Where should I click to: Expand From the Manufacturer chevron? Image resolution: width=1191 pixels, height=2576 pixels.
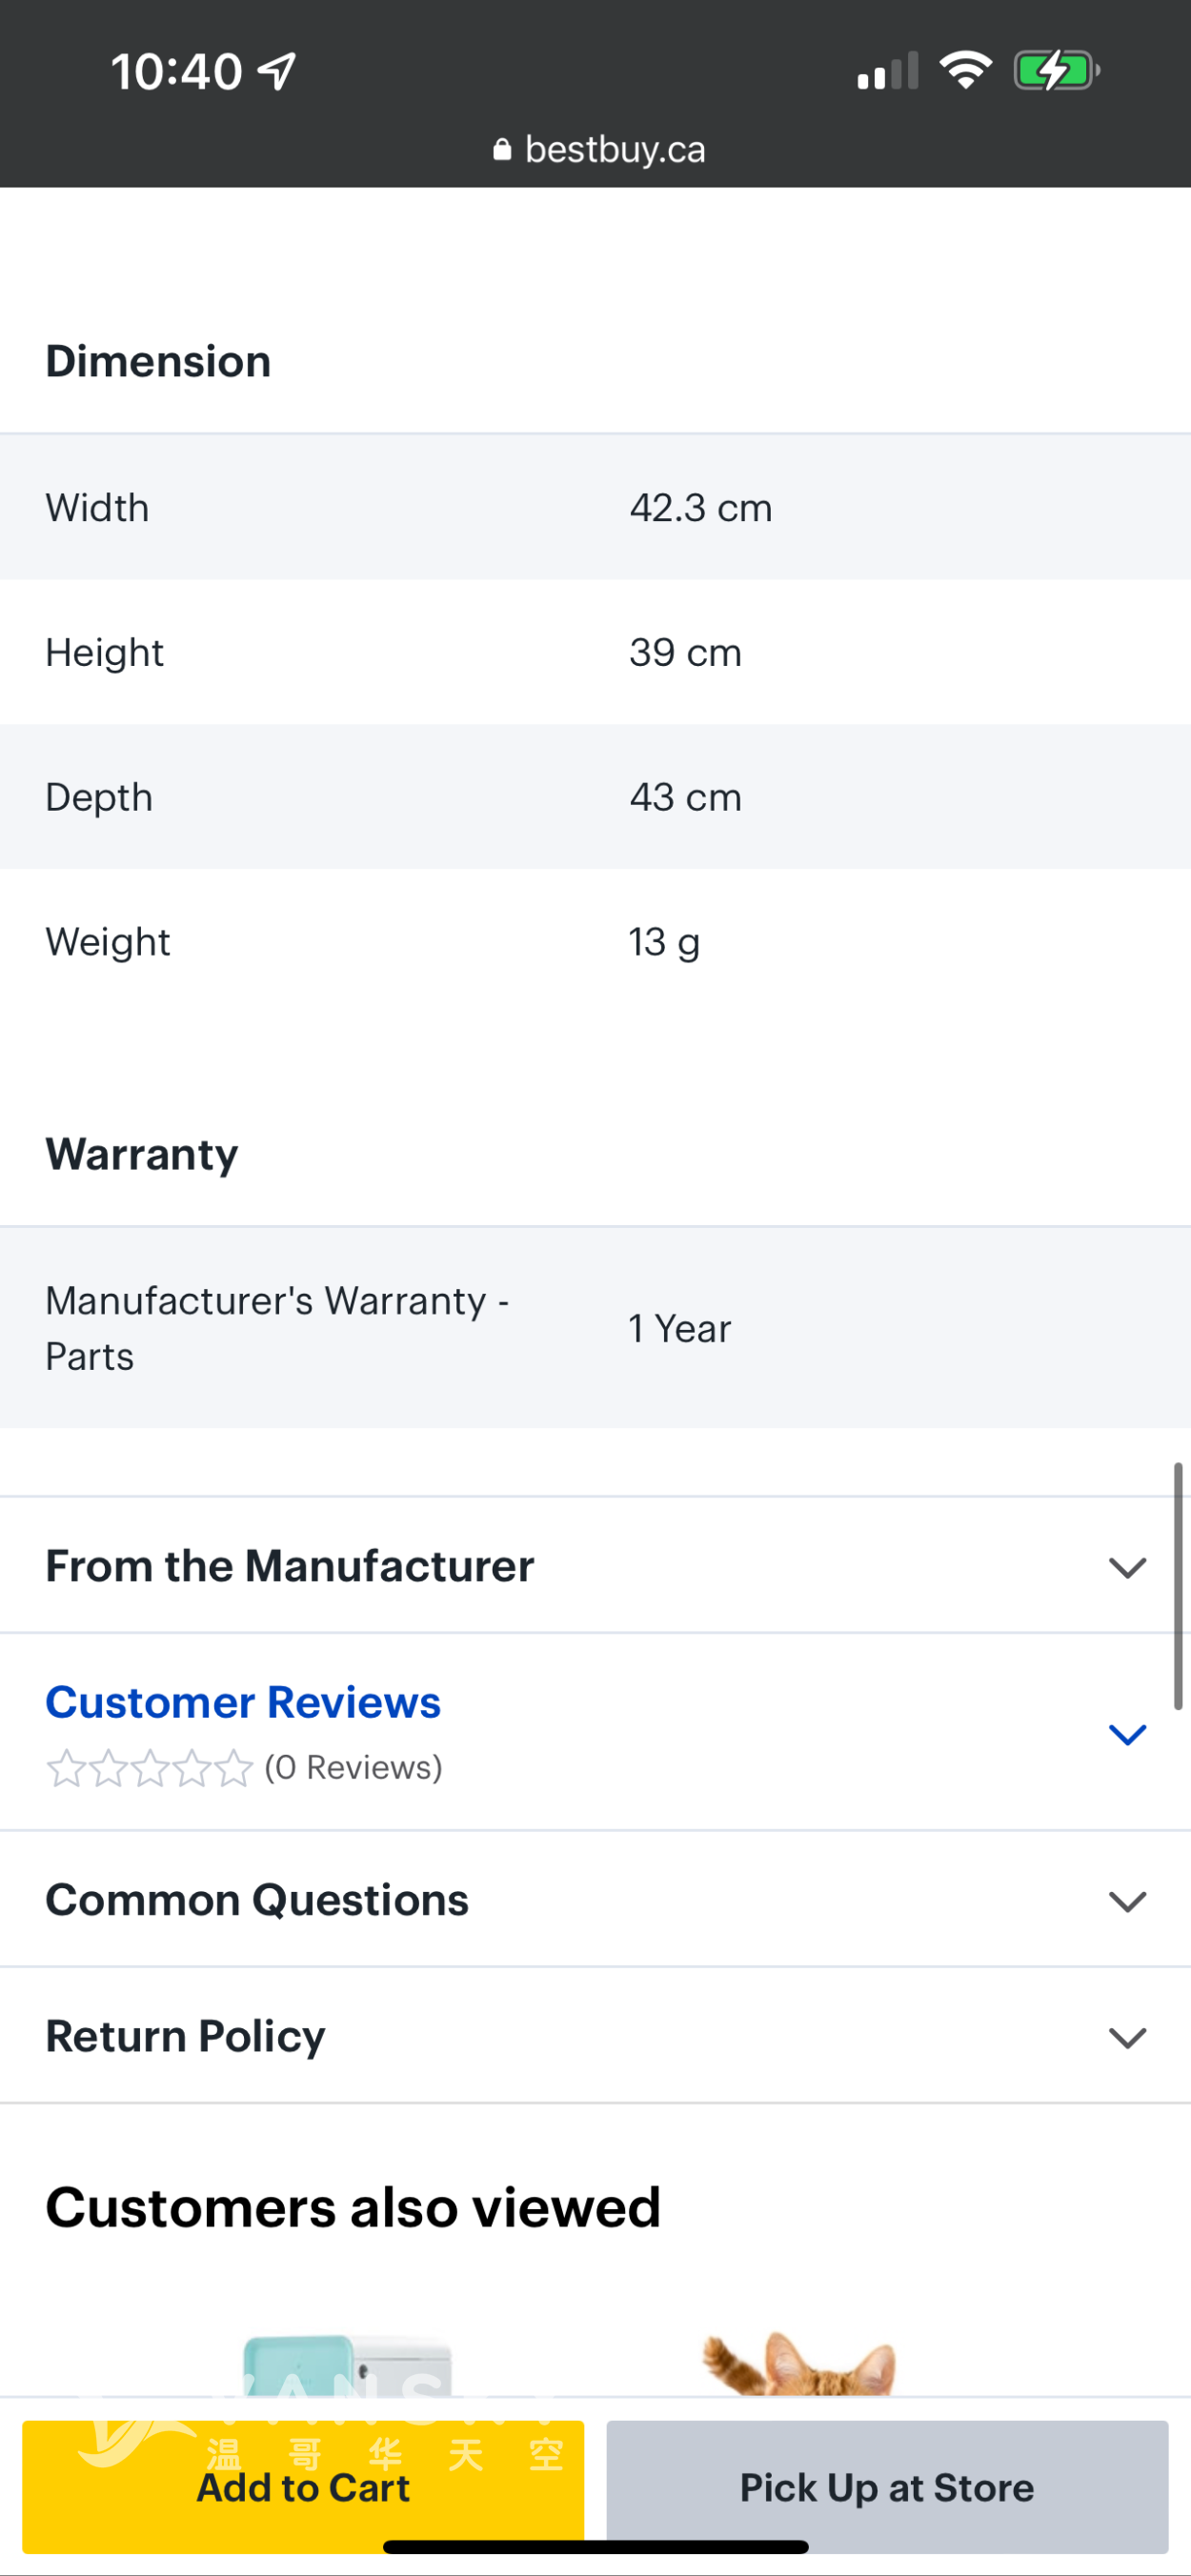pos(1127,1567)
